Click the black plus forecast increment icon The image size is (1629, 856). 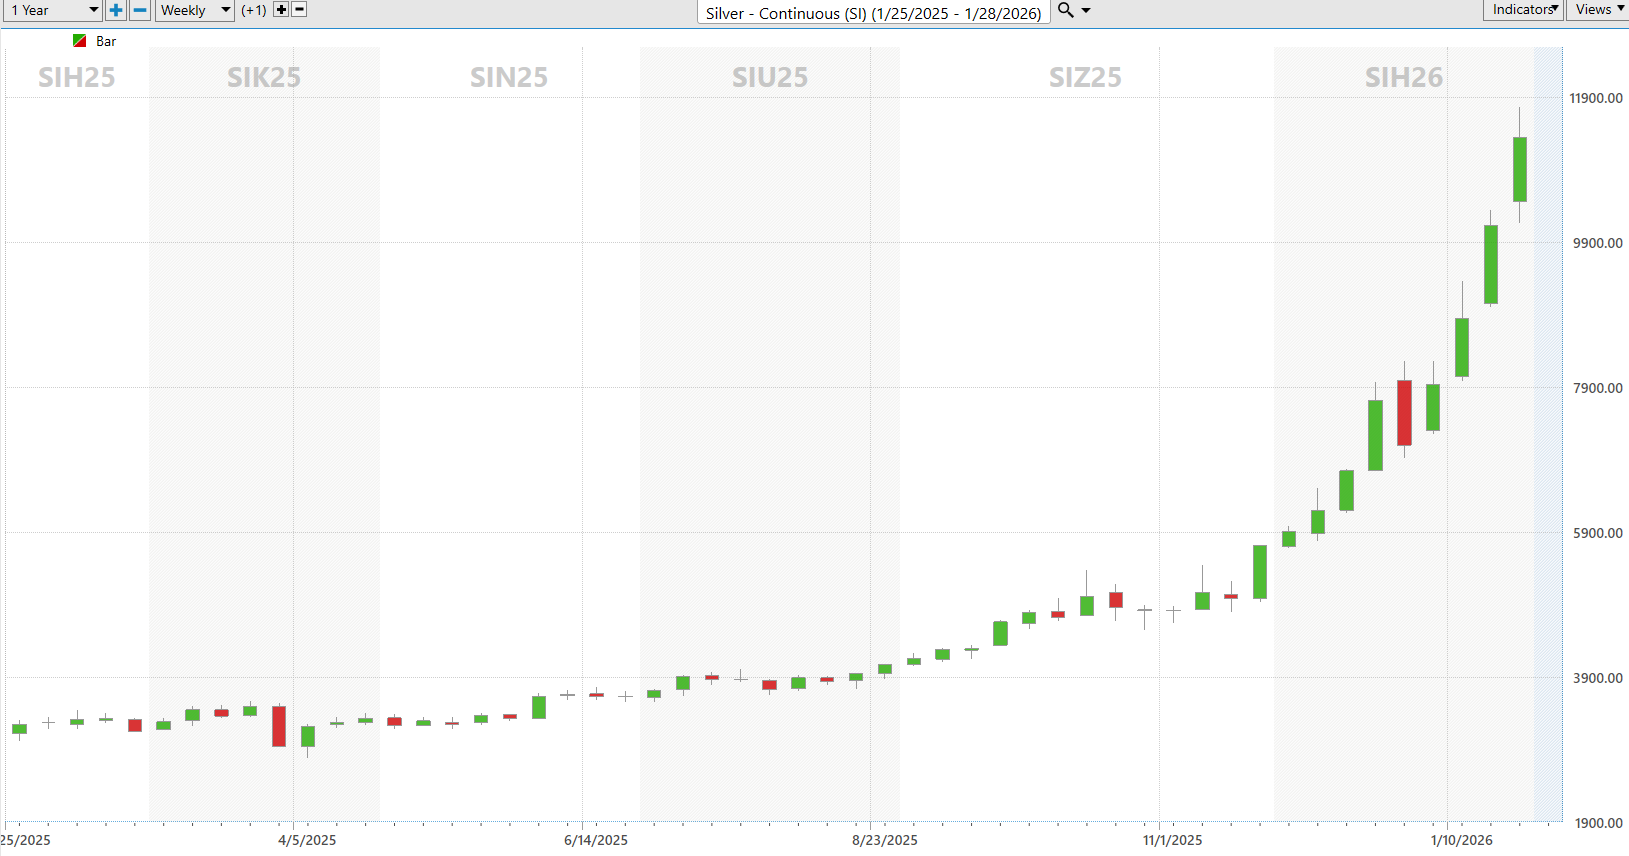click(281, 10)
